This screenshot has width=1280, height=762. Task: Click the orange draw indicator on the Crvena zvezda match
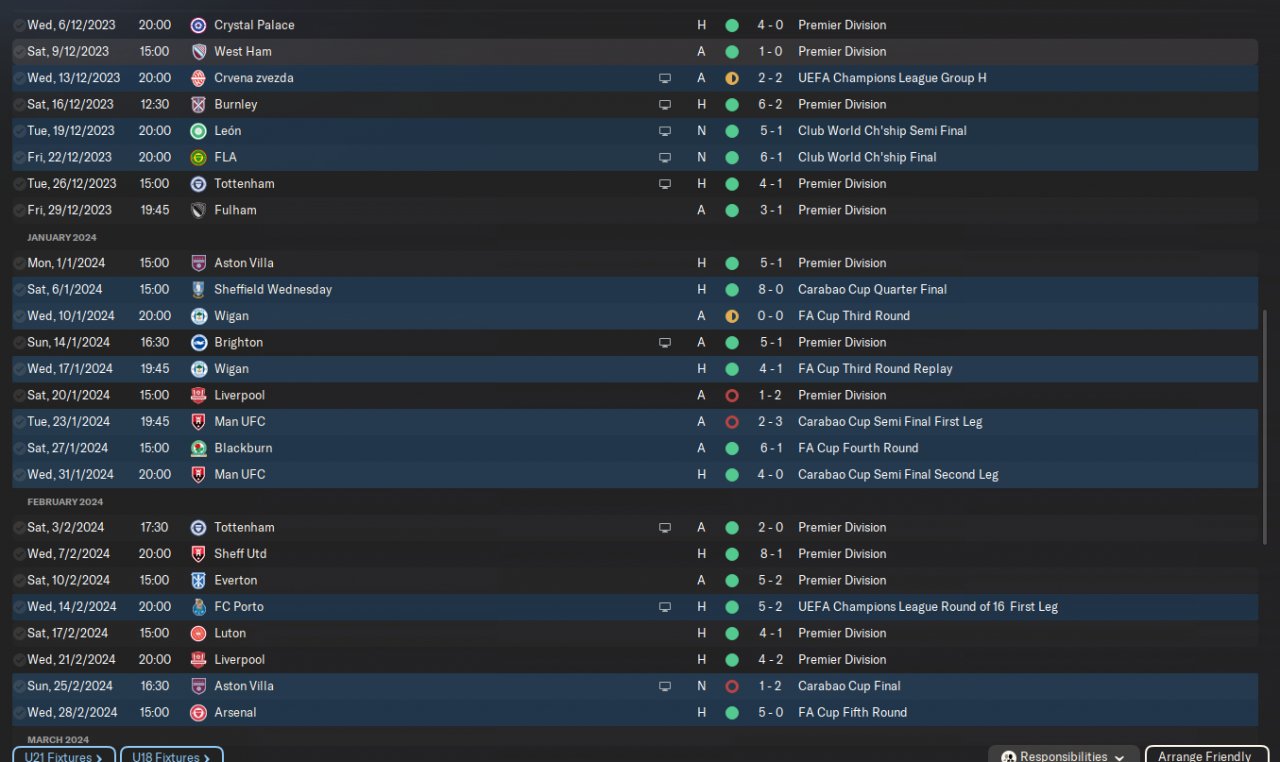[732, 78]
